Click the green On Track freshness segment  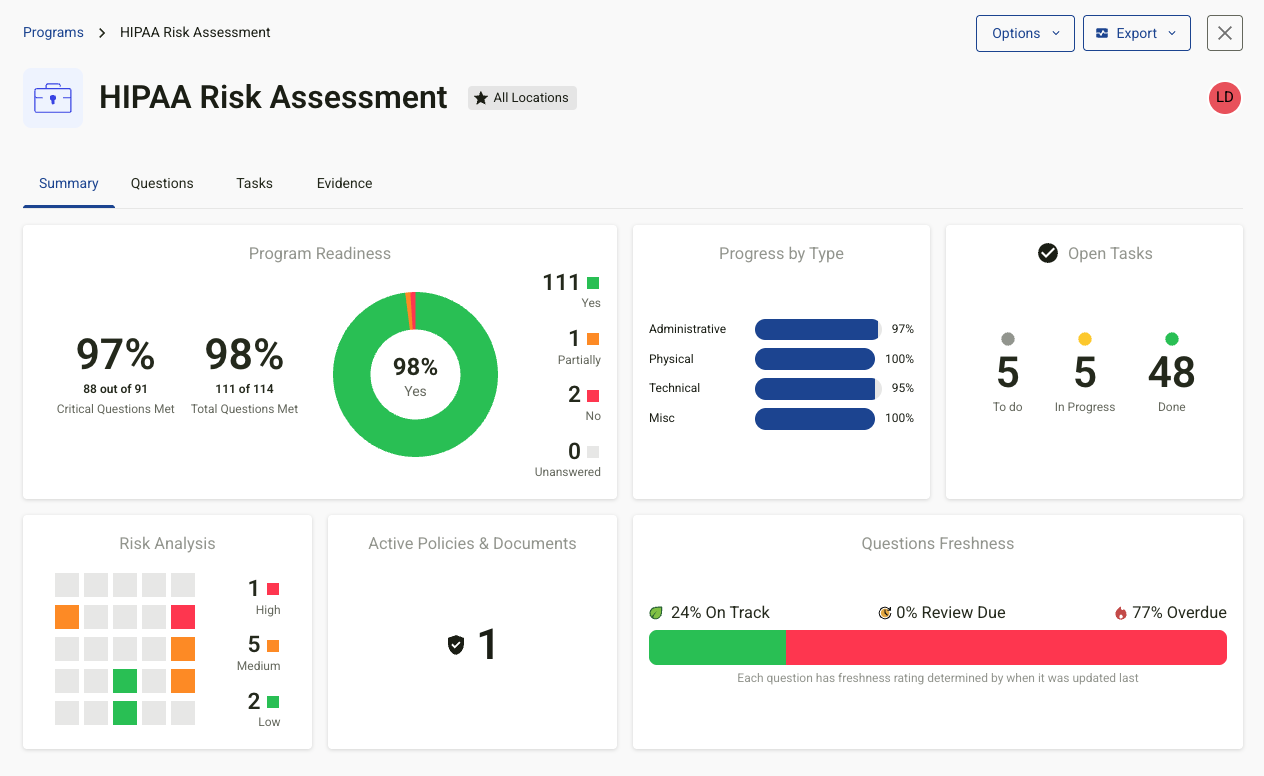717,648
